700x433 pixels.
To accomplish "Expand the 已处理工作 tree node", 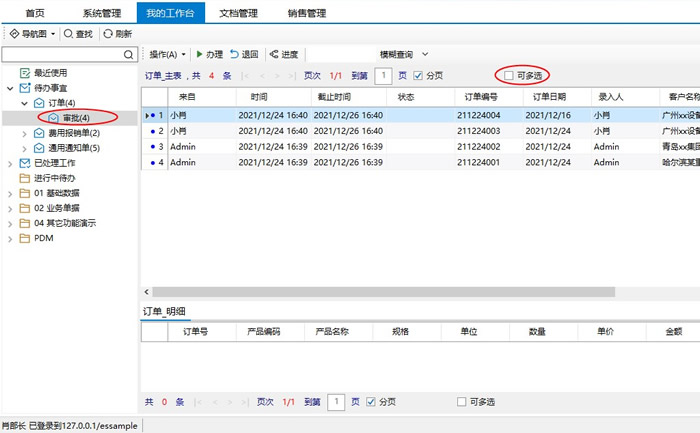I will coord(10,163).
